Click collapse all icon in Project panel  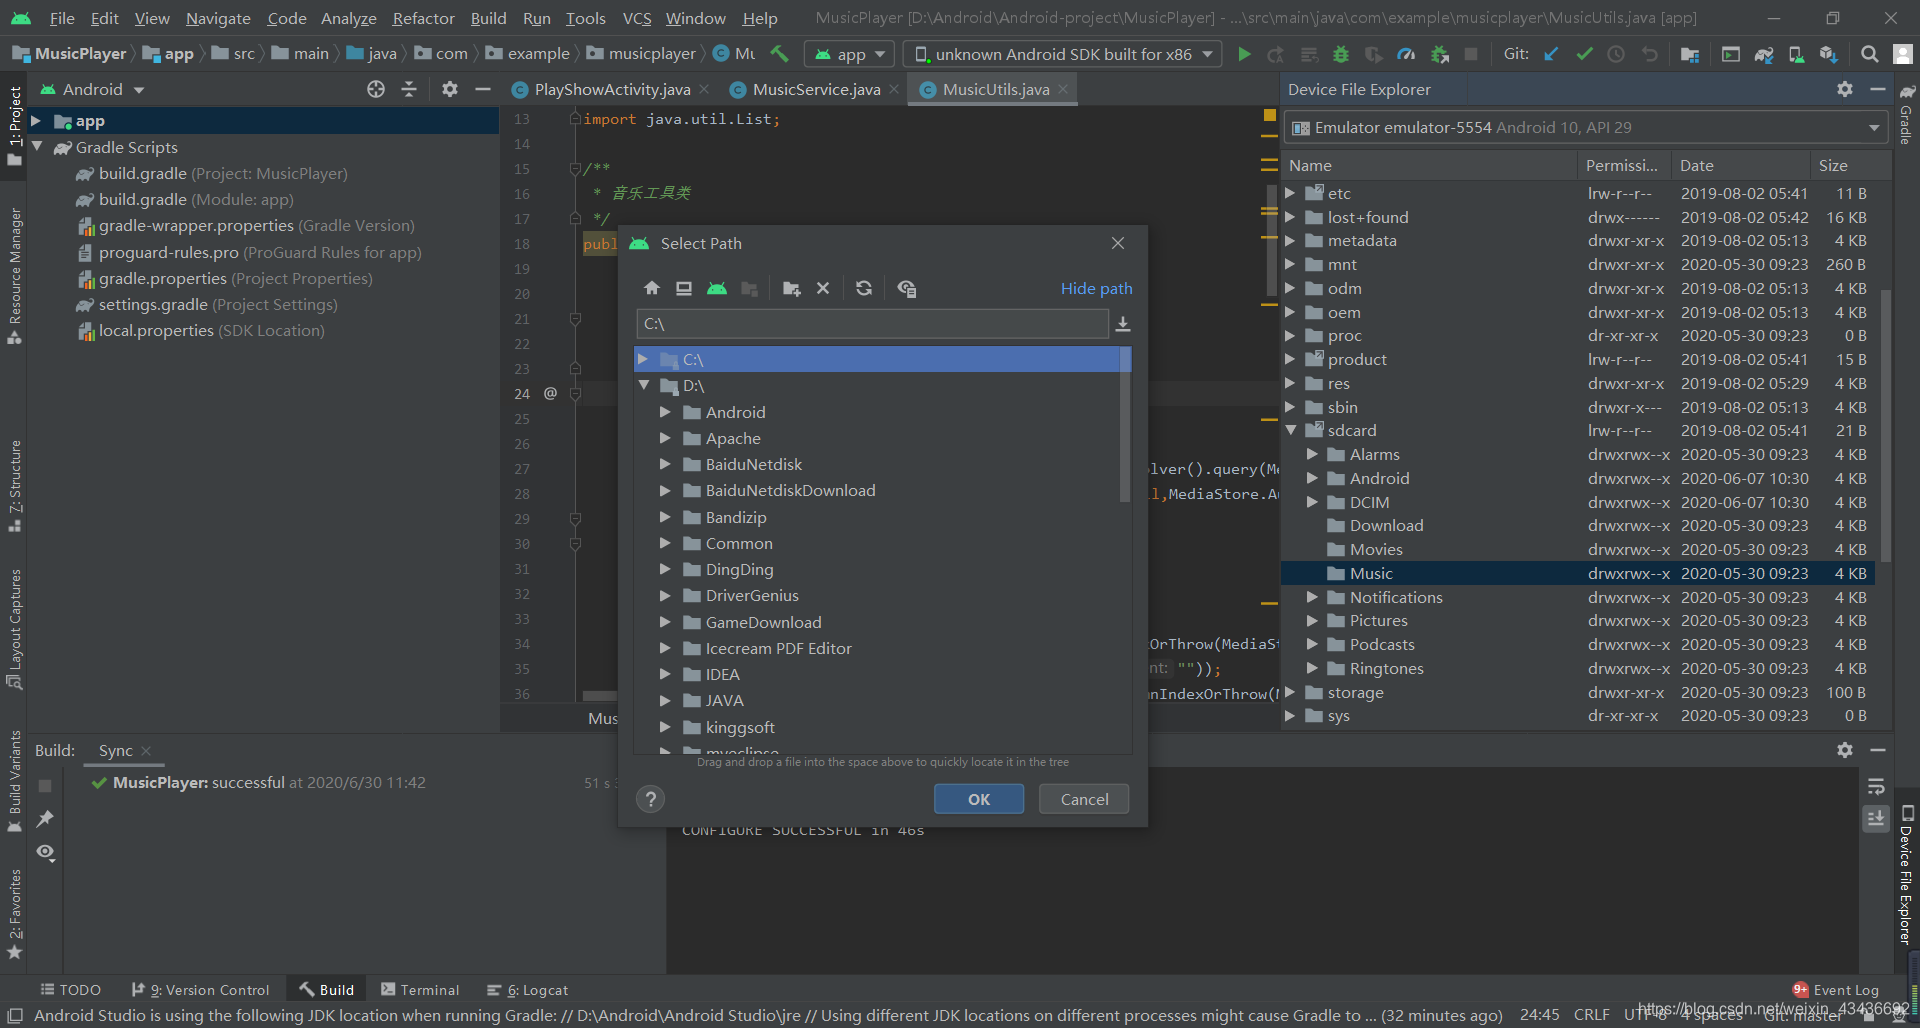[x=409, y=89]
